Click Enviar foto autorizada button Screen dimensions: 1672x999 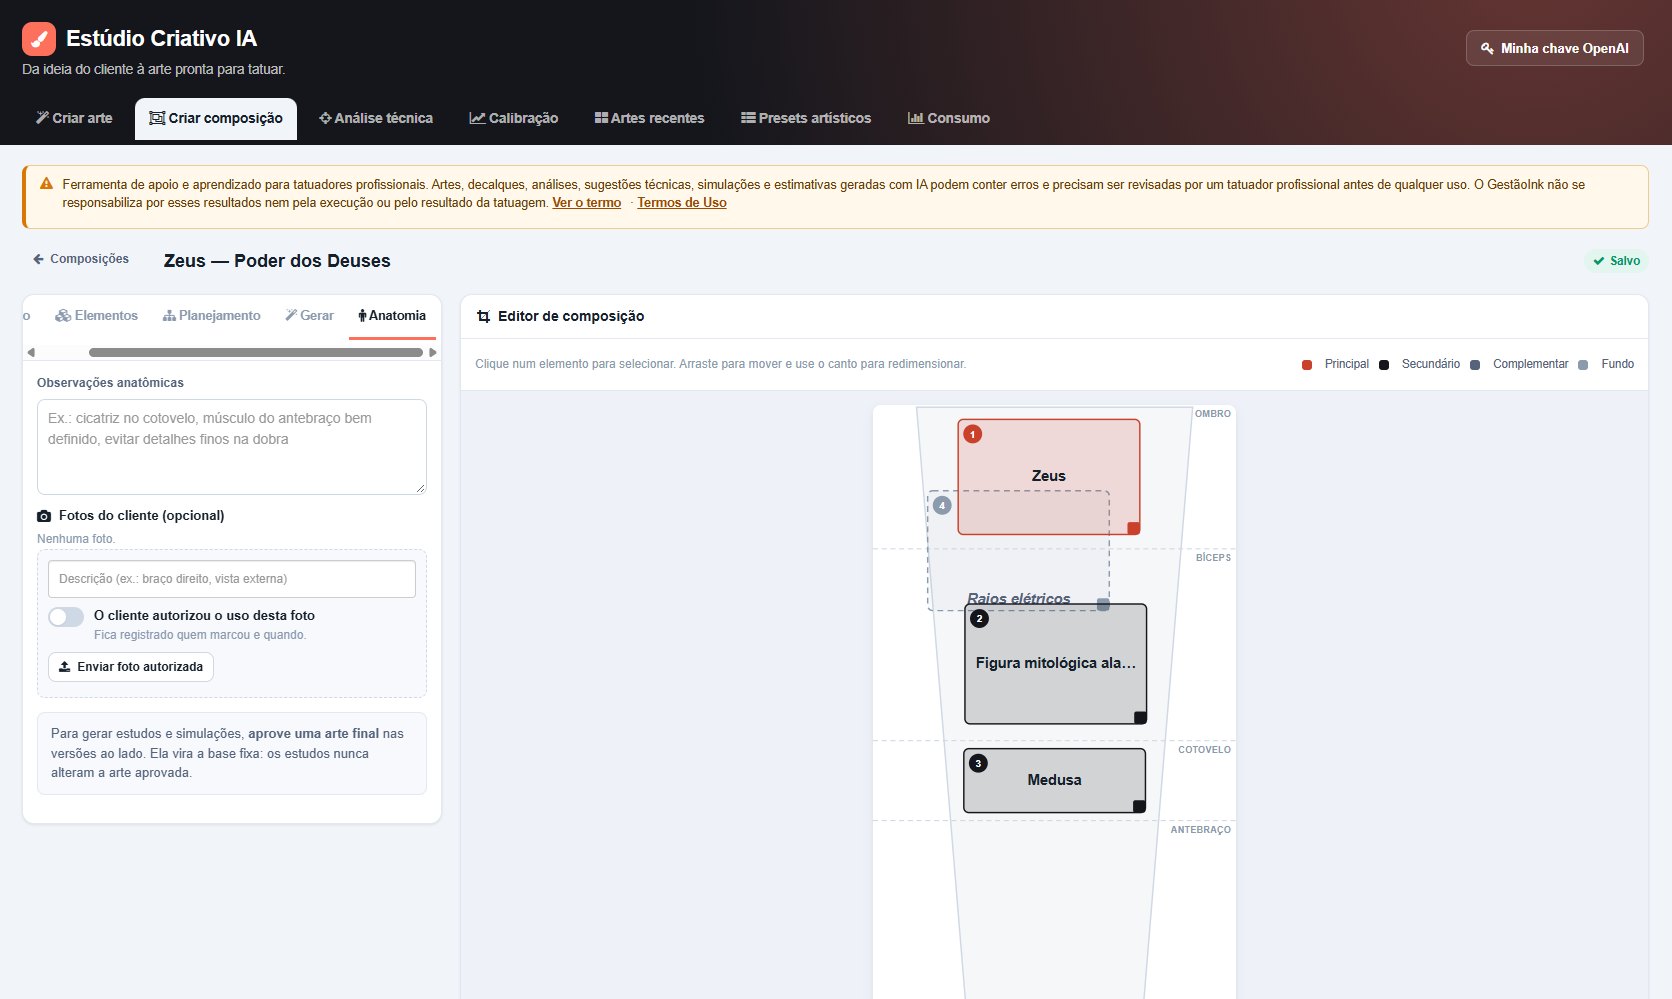click(131, 667)
